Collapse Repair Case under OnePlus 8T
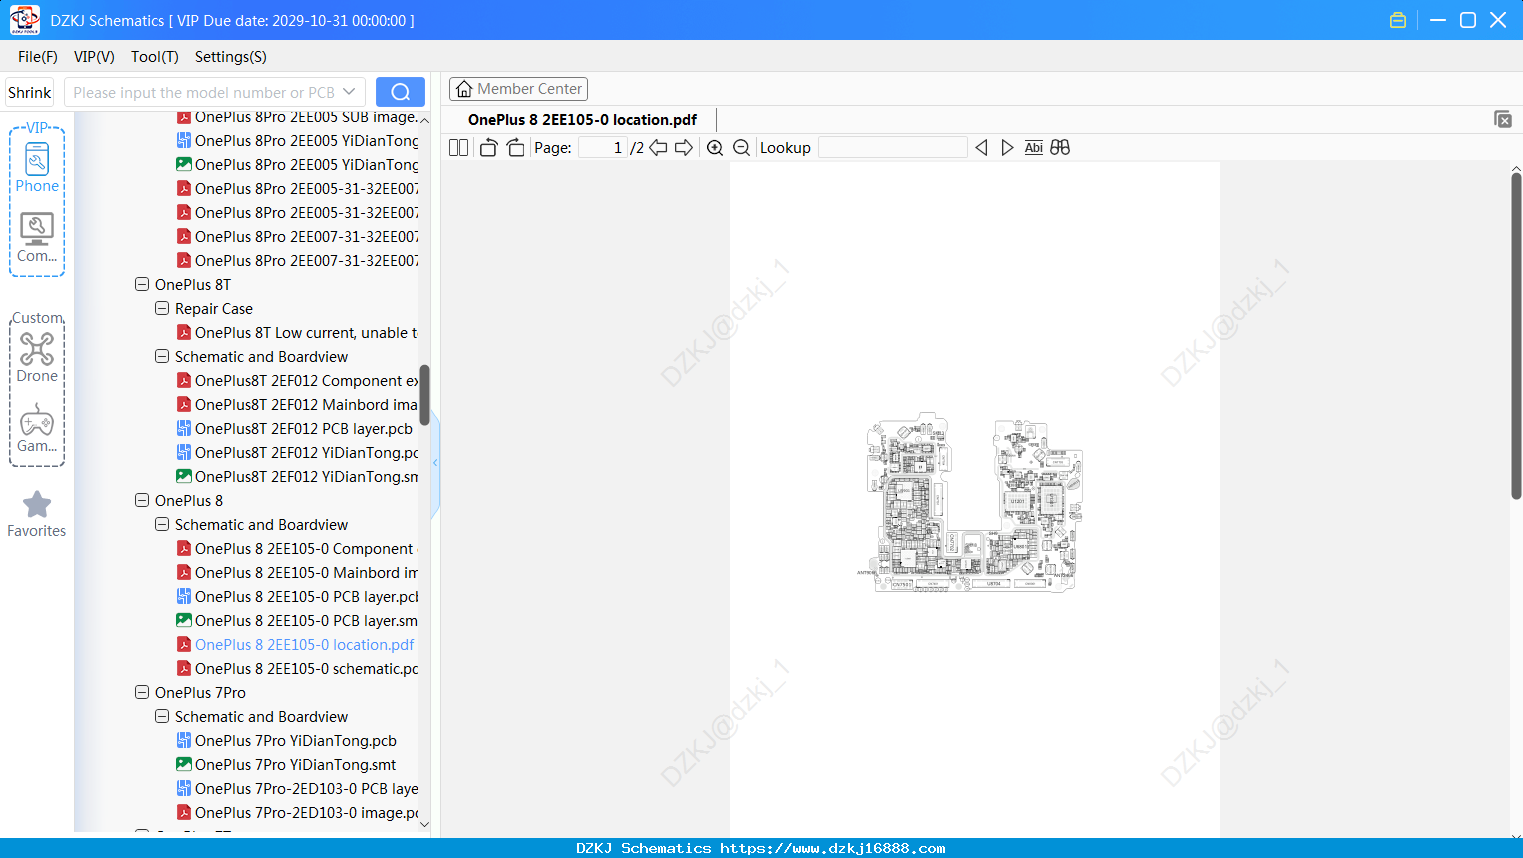 click(x=162, y=308)
